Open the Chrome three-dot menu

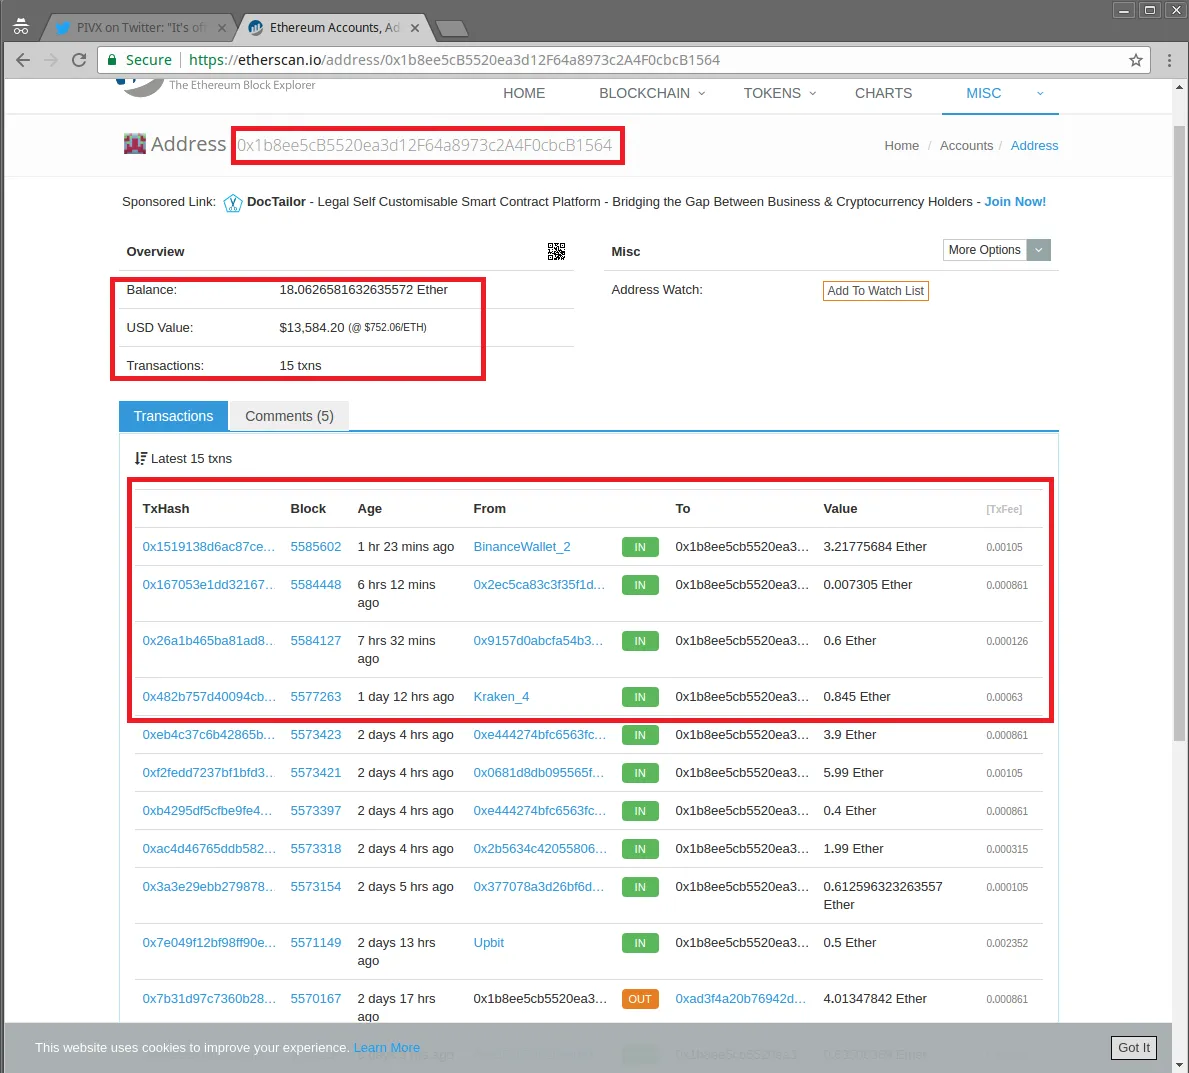1169,60
